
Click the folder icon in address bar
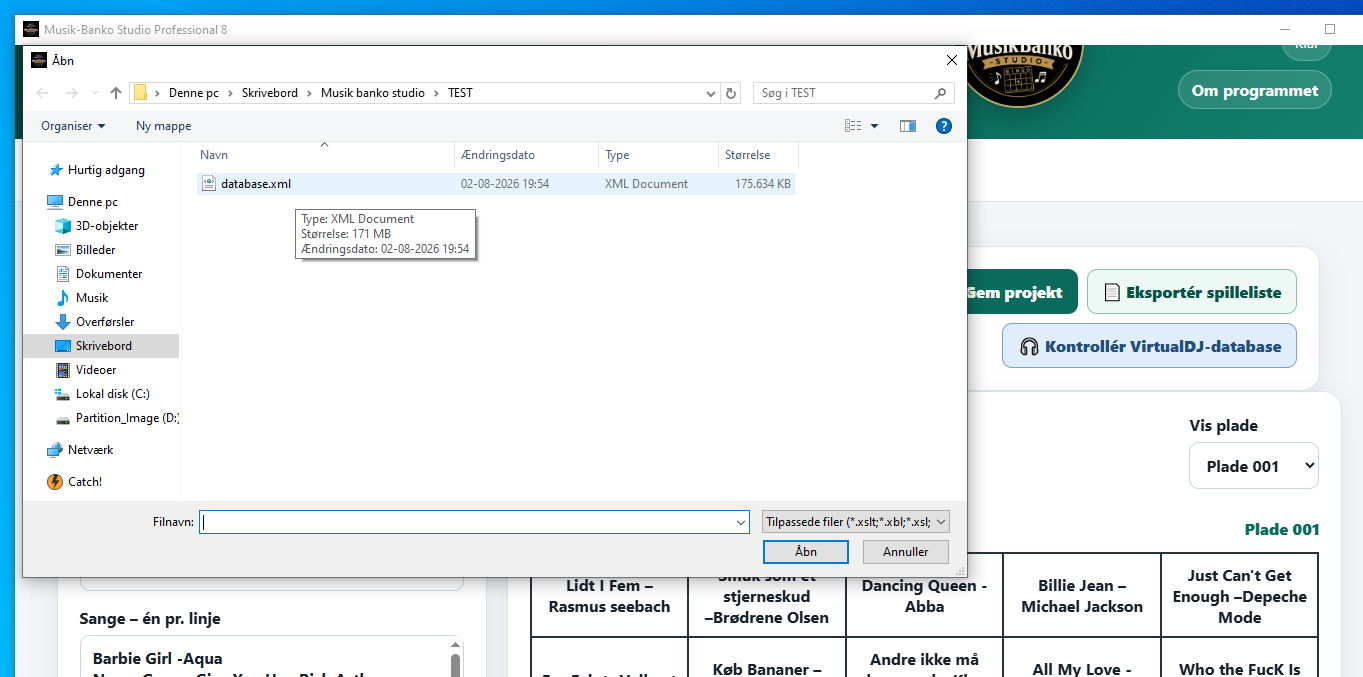pyautogui.click(x=141, y=93)
